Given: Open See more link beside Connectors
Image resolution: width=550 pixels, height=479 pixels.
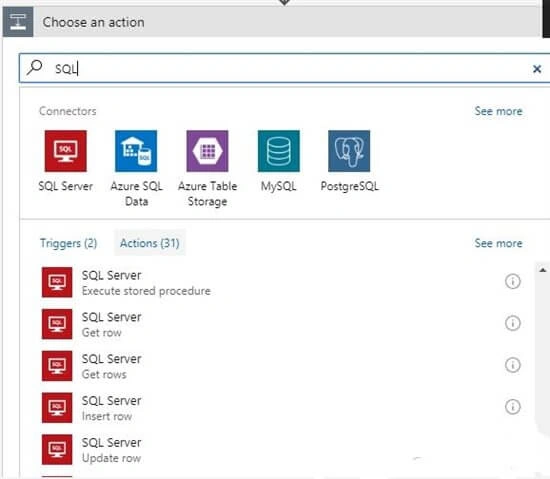Looking at the screenshot, I should (498, 111).
